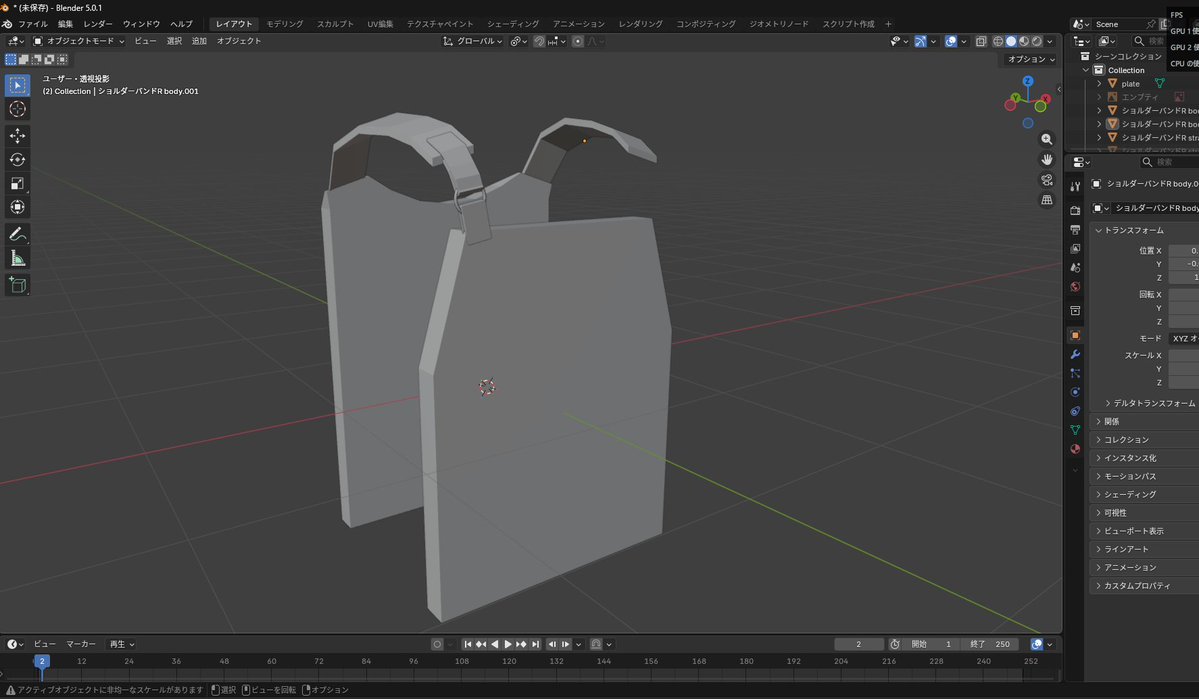
Task: Click the play animation button
Action: [x=508, y=644]
